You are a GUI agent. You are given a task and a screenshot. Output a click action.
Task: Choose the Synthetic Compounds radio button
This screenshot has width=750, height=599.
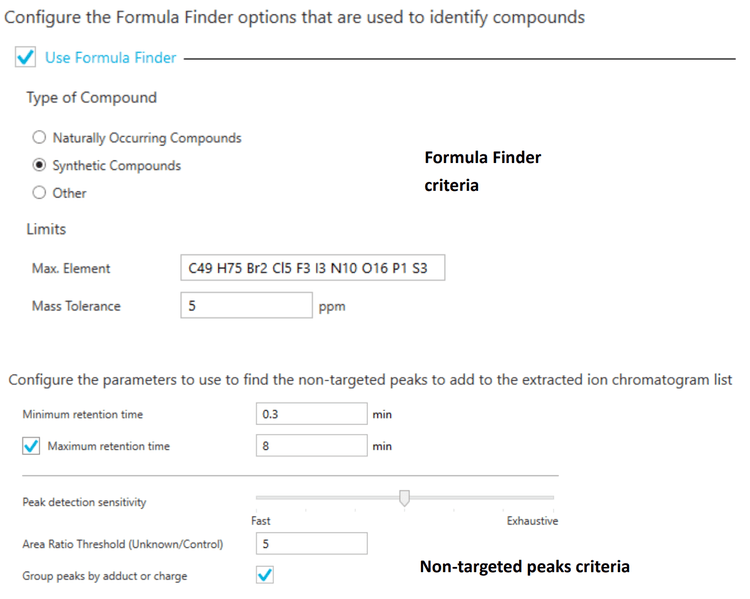point(39,165)
